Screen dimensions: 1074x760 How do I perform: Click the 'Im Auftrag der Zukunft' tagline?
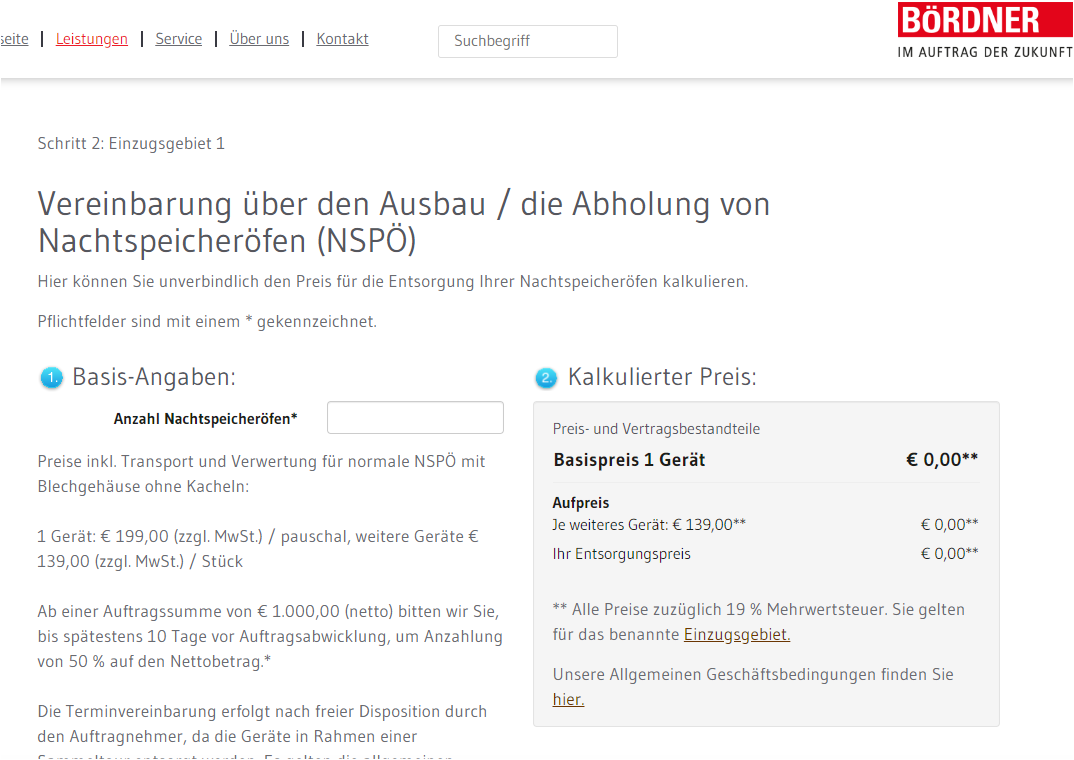[984, 52]
